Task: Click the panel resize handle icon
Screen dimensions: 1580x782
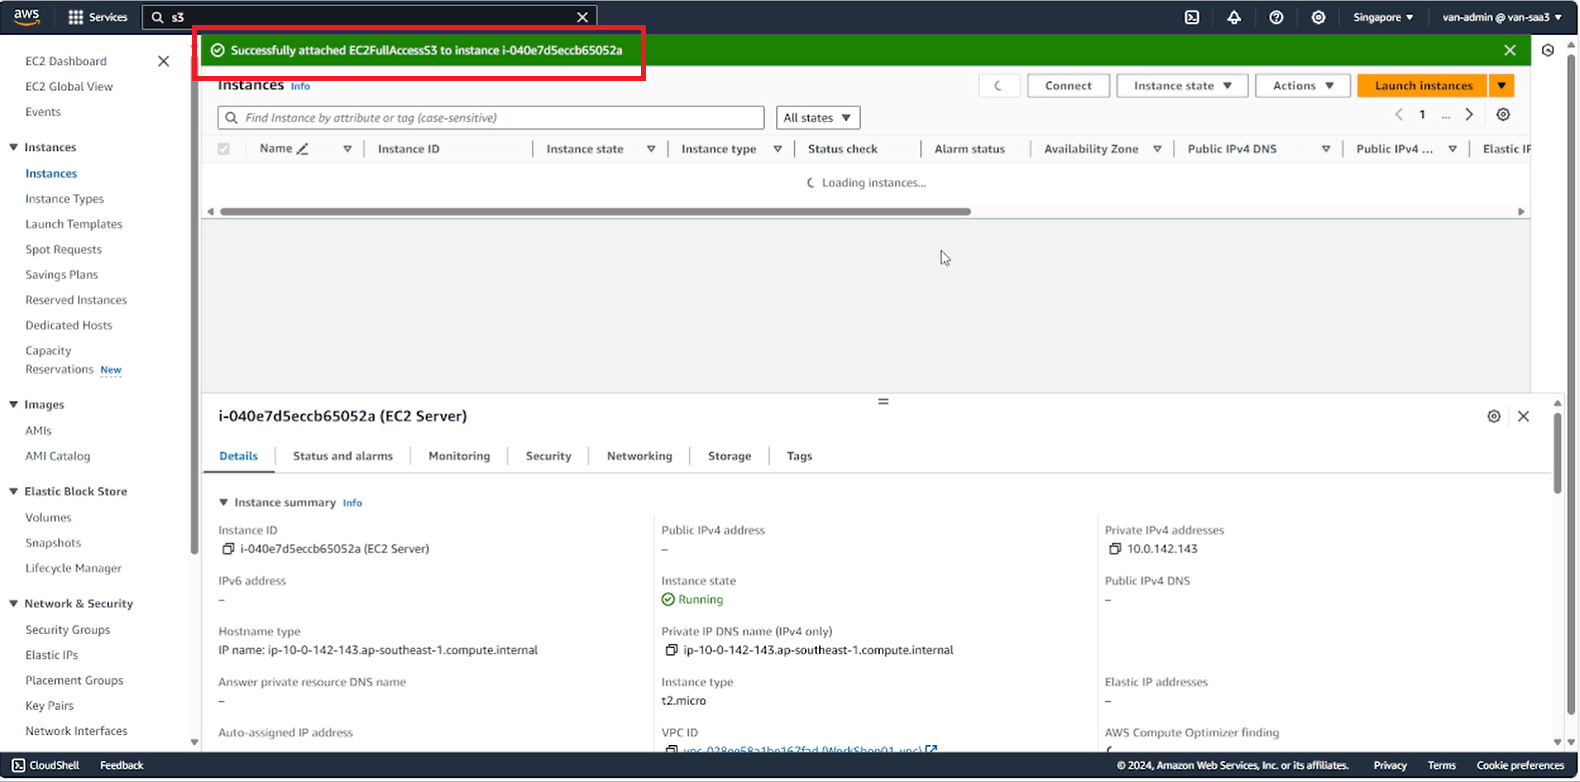Action: point(883,401)
